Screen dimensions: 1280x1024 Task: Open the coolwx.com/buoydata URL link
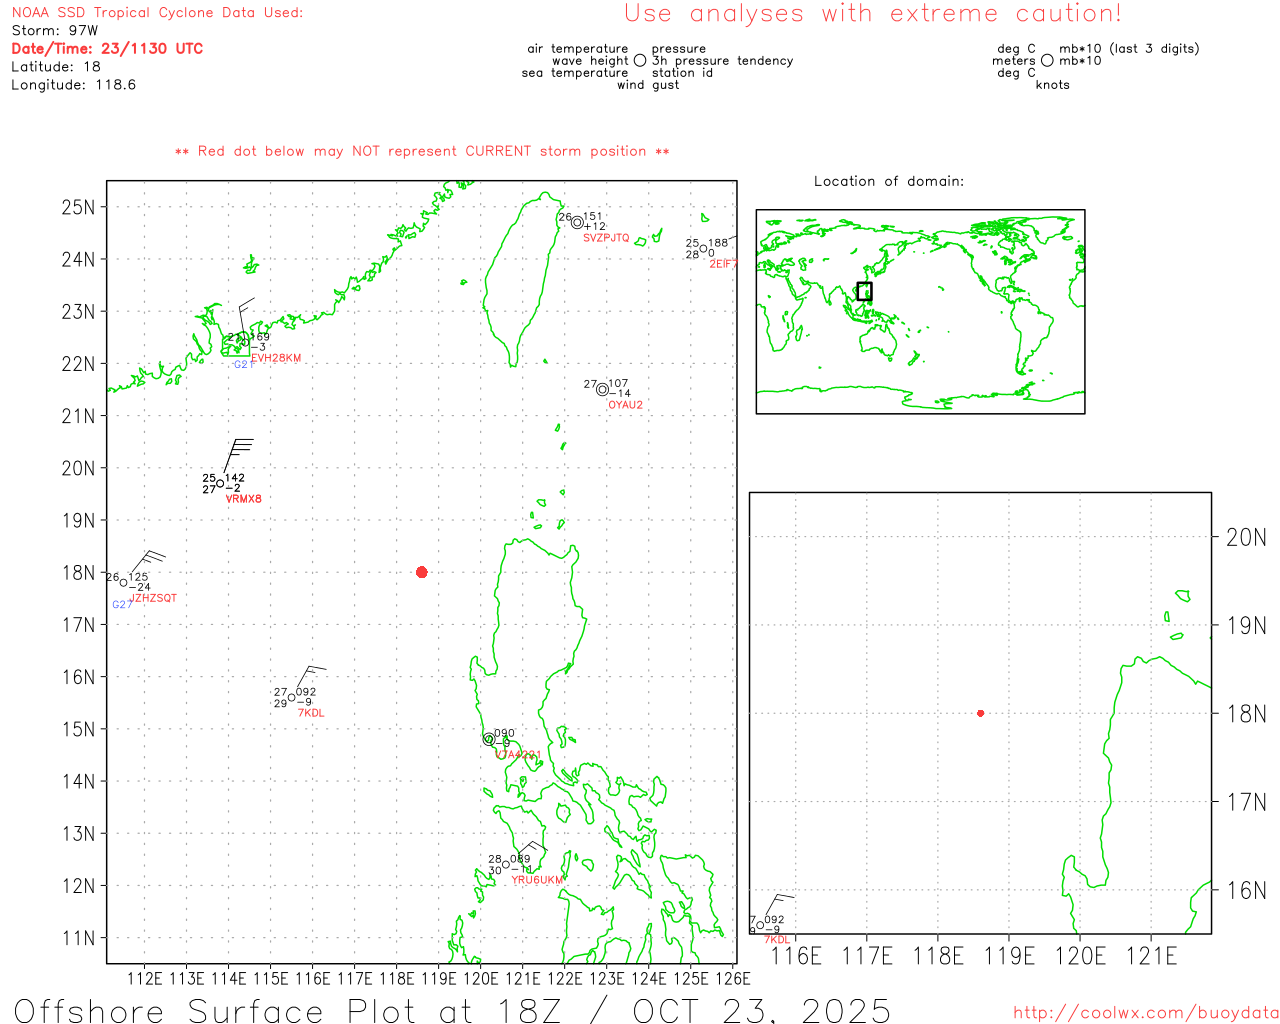click(x=1145, y=1013)
